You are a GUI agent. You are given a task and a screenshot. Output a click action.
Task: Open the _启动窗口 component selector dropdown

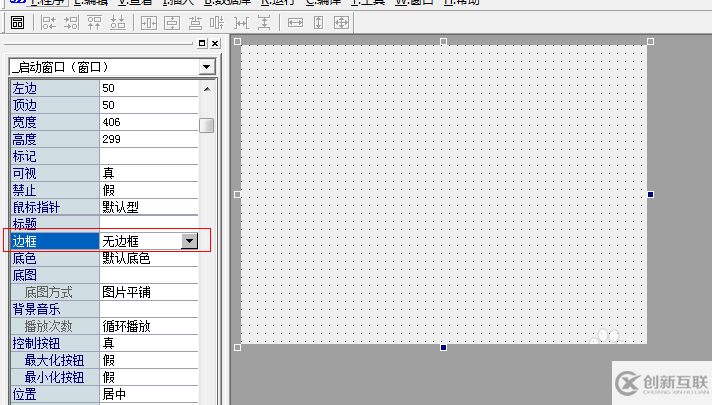point(207,67)
